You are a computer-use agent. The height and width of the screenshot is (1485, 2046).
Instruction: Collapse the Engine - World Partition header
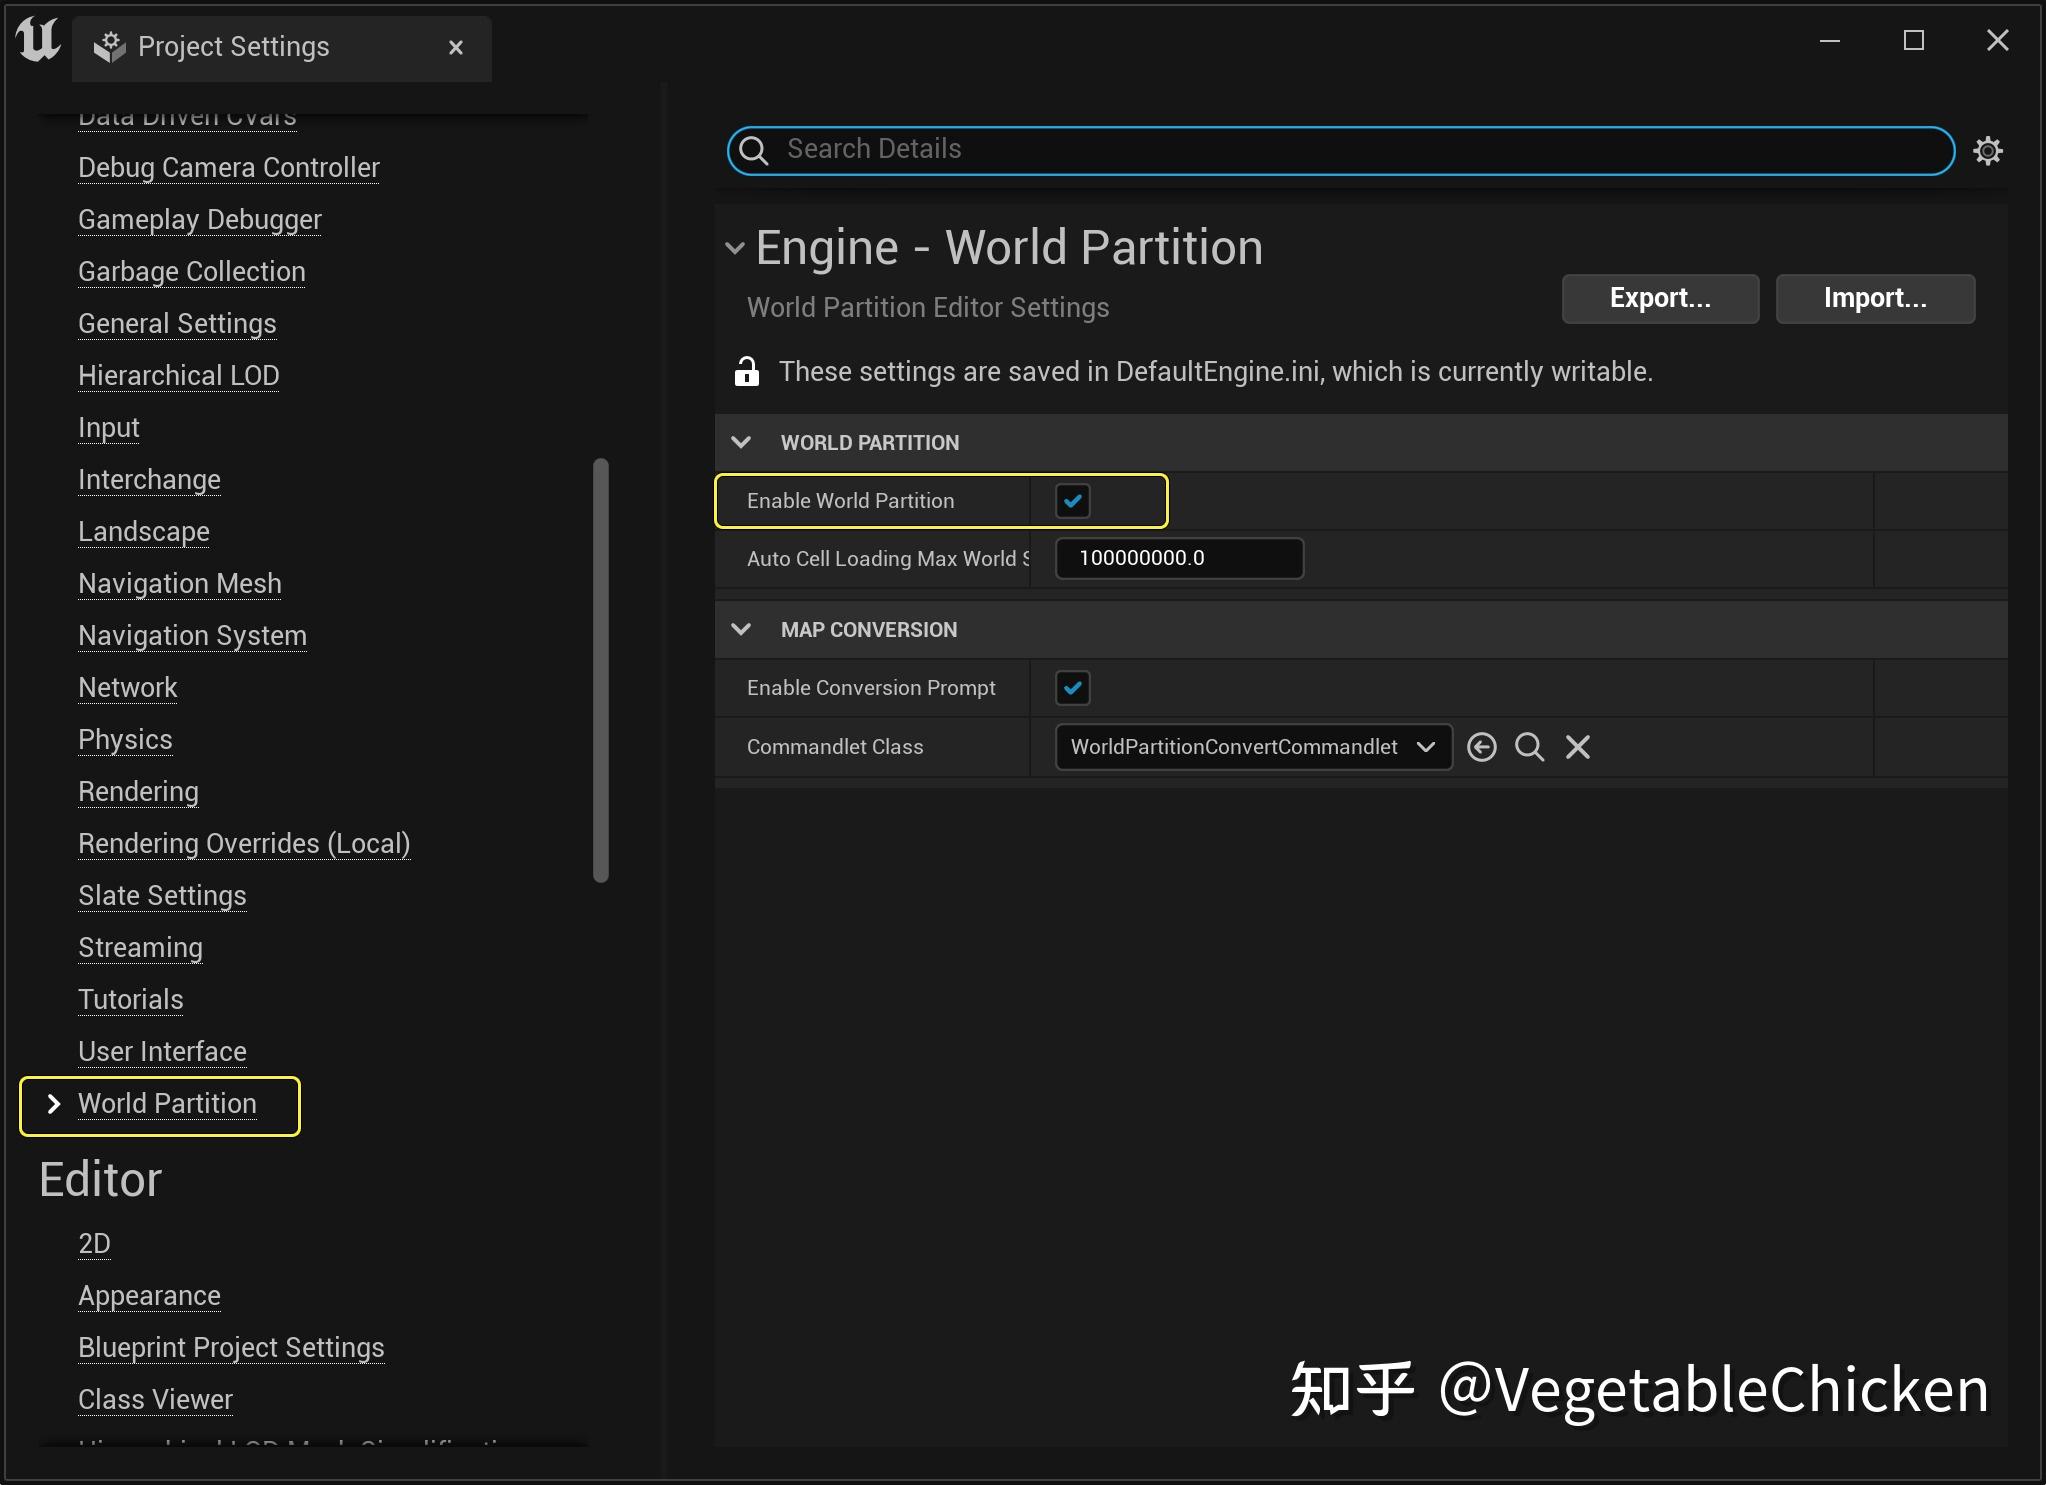pos(736,248)
